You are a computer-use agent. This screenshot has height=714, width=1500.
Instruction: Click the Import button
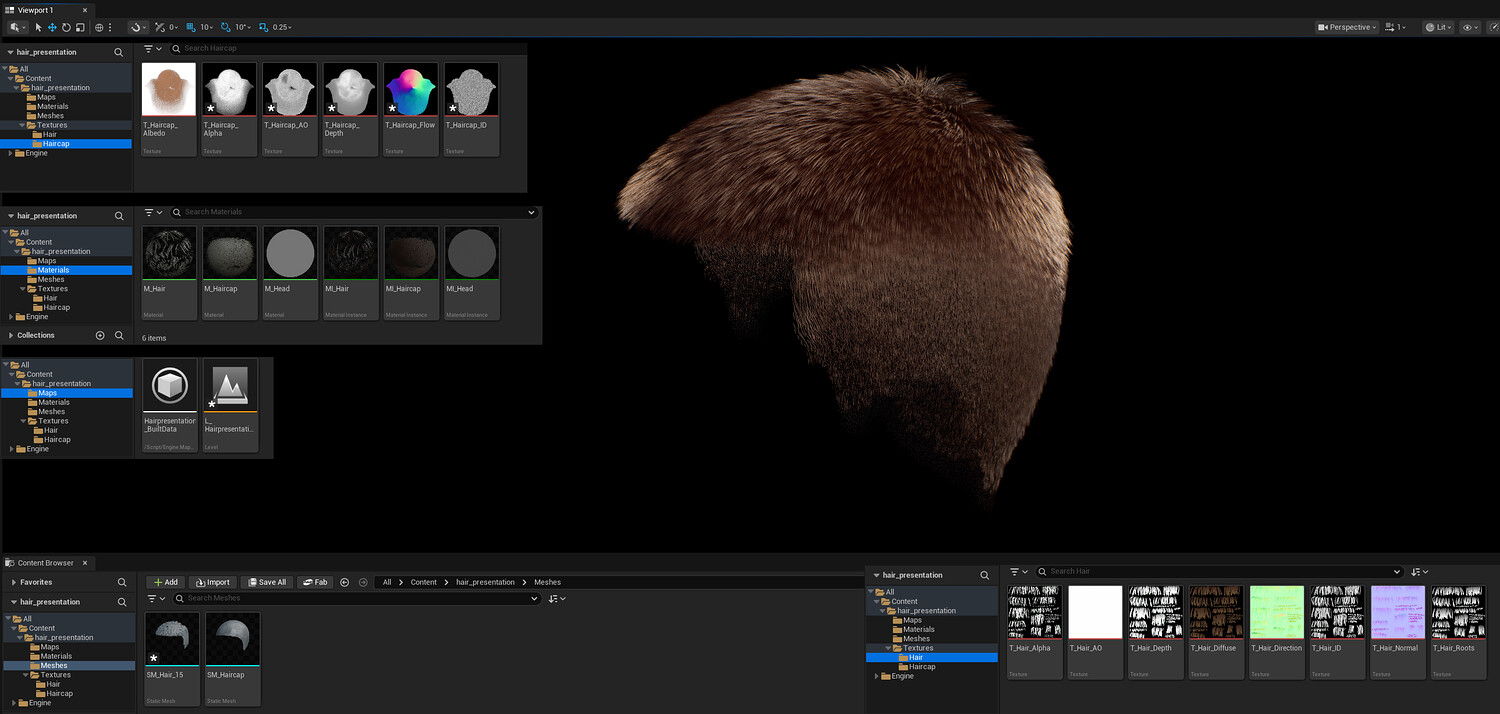[212, 582]
